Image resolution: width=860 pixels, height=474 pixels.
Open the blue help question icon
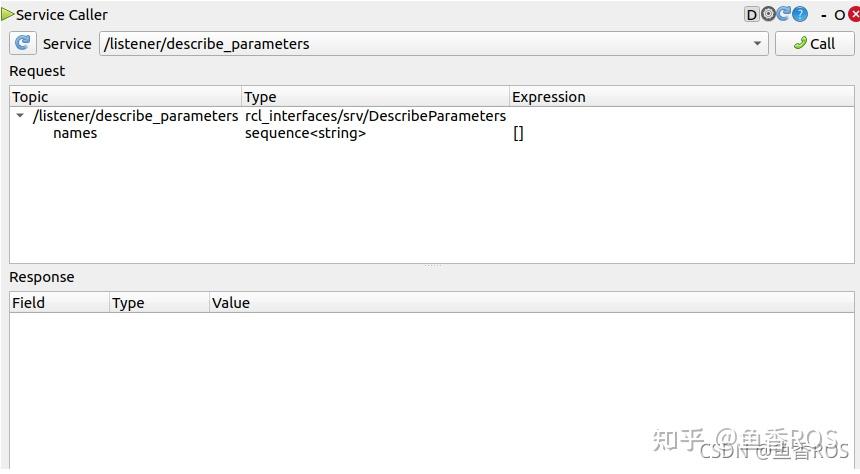(800, 14)
